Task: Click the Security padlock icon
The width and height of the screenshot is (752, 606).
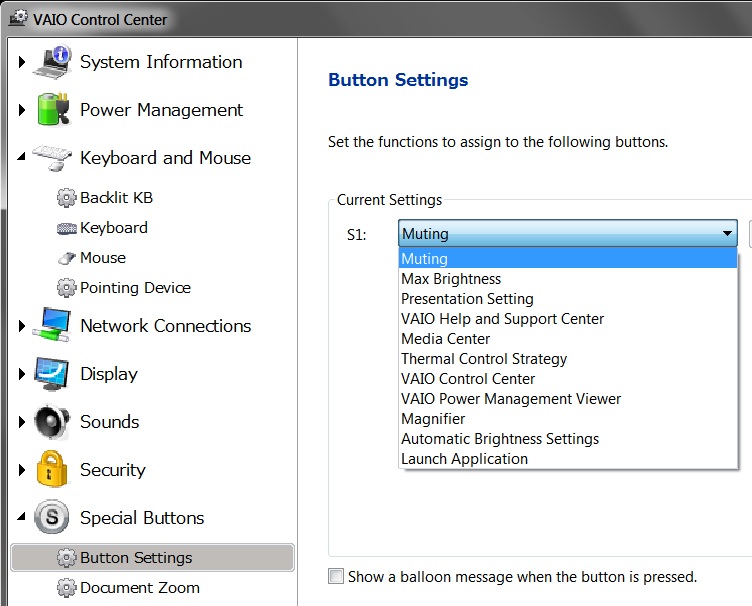Action: [x=52, y=469]
